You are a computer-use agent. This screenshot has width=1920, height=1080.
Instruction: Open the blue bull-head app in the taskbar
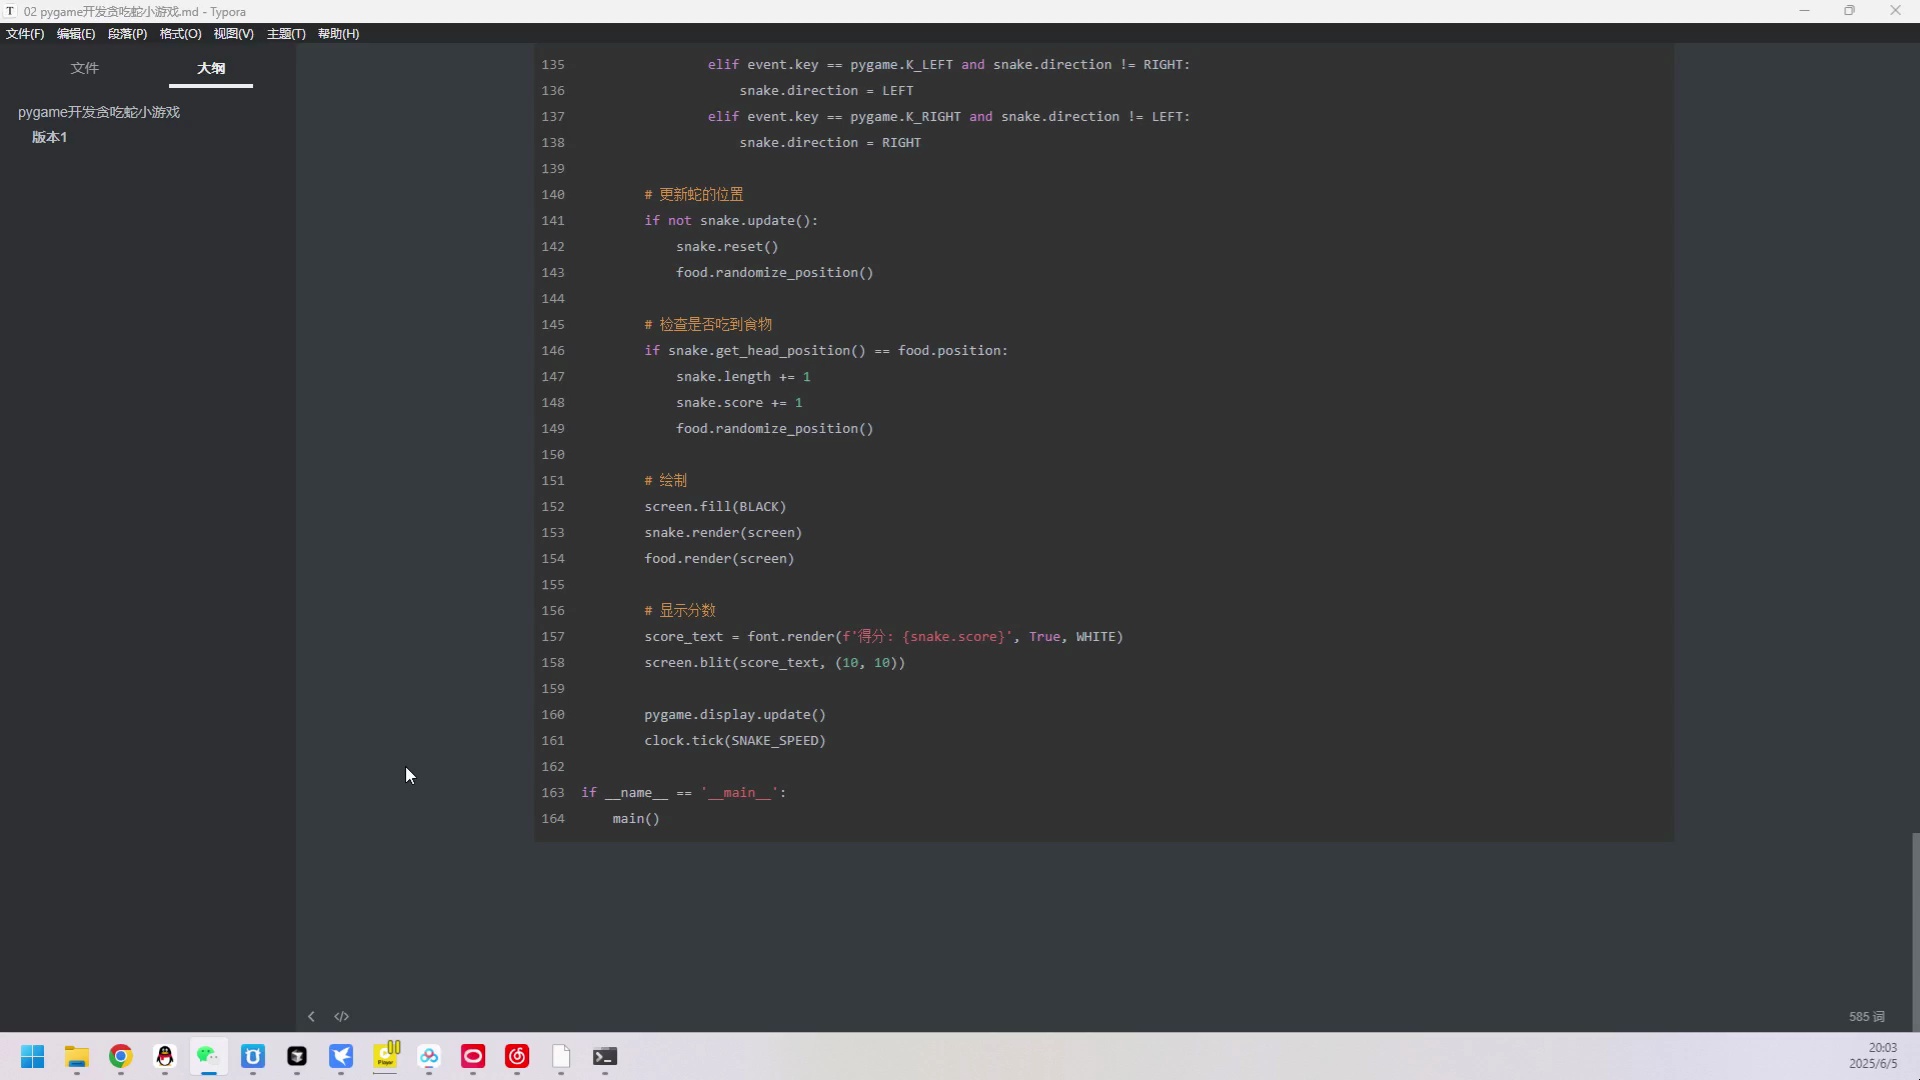[253, 1056]
